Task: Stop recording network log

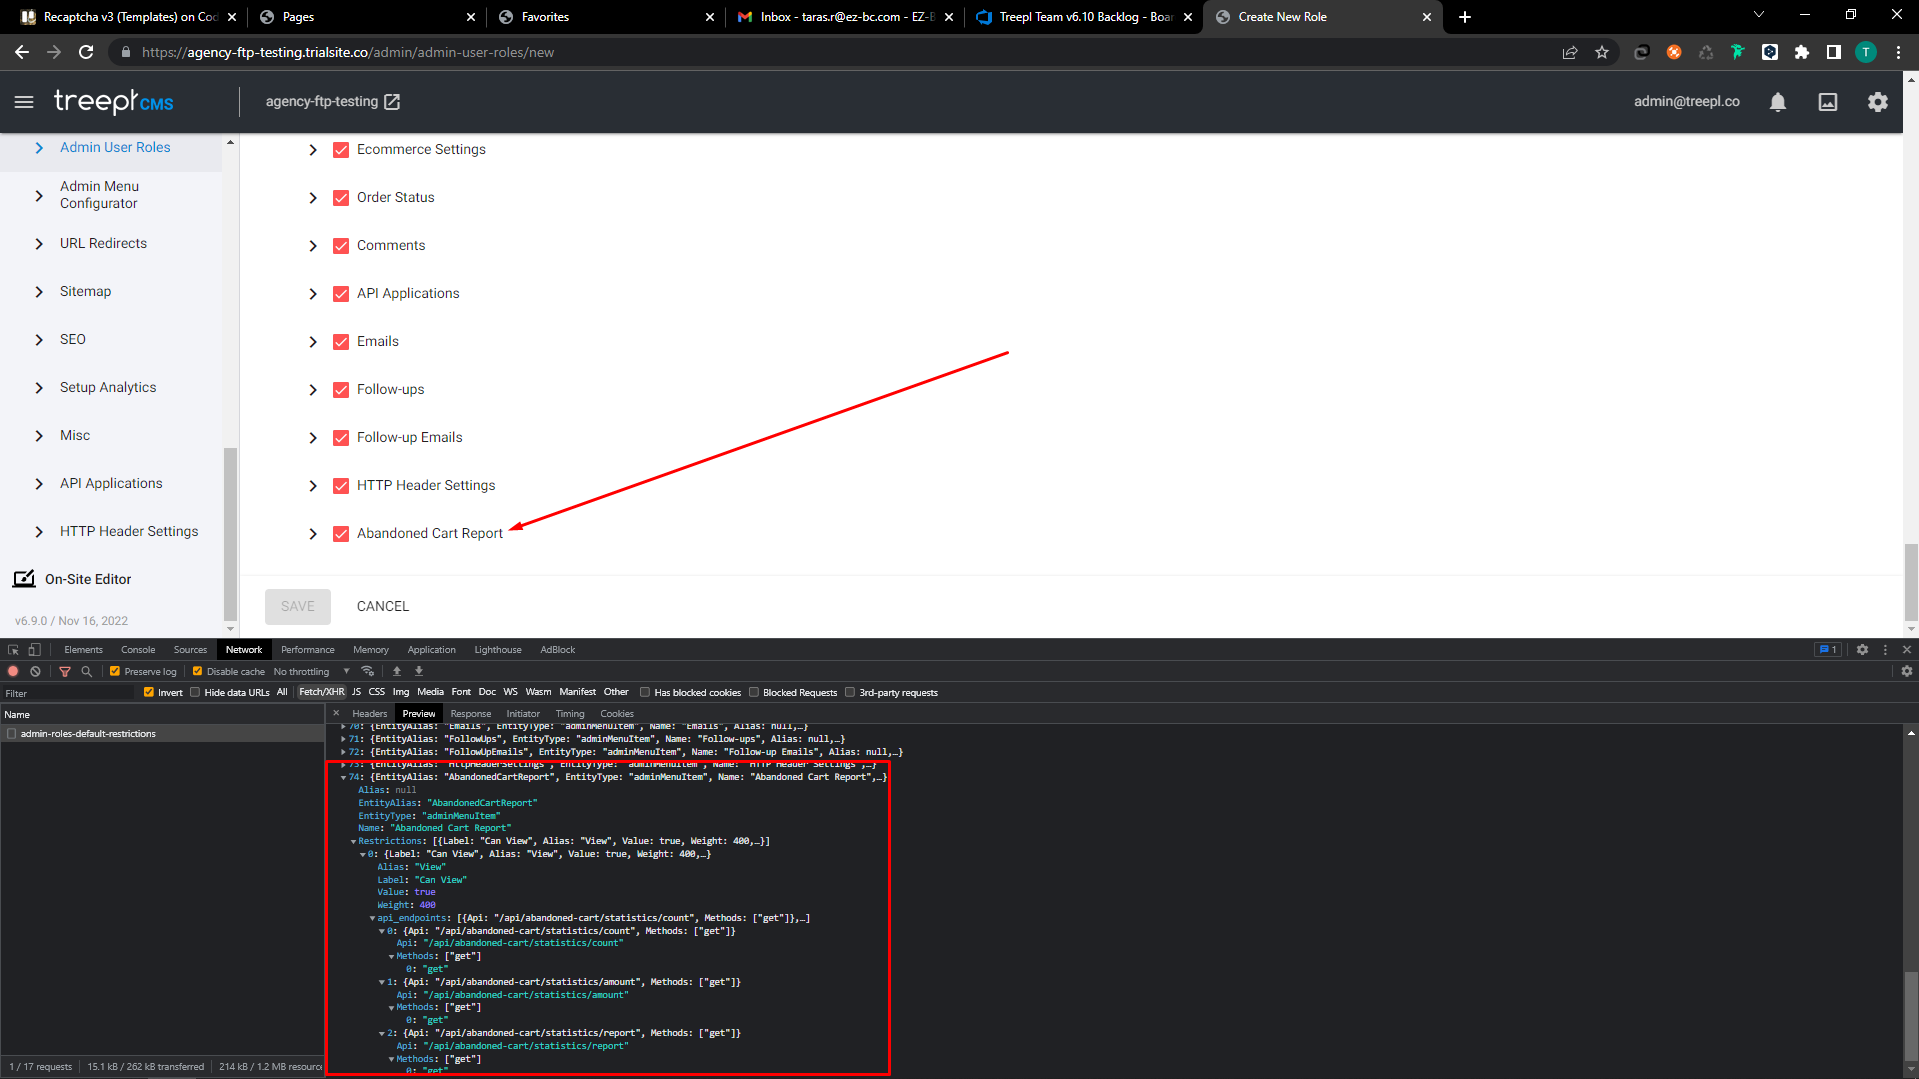Action: tap(14, 672)
